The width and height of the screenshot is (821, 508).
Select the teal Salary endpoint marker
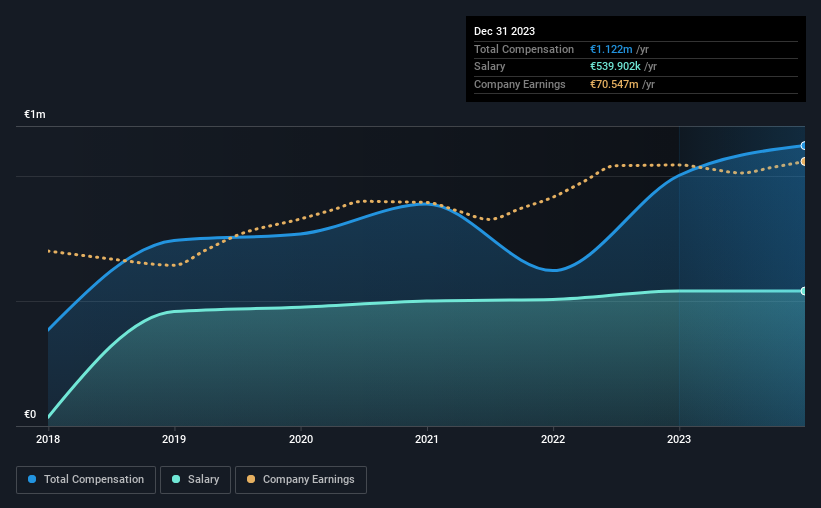click(803, 291)
